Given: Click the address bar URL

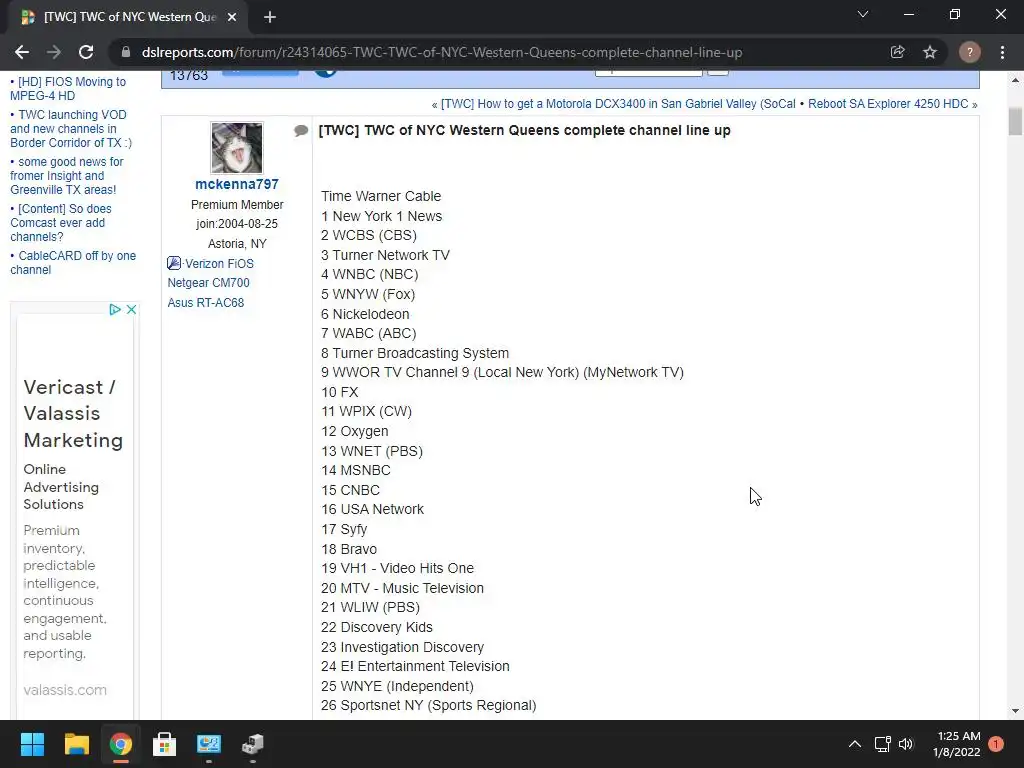Looking at the screenshot, I should (x=441, y=52).
